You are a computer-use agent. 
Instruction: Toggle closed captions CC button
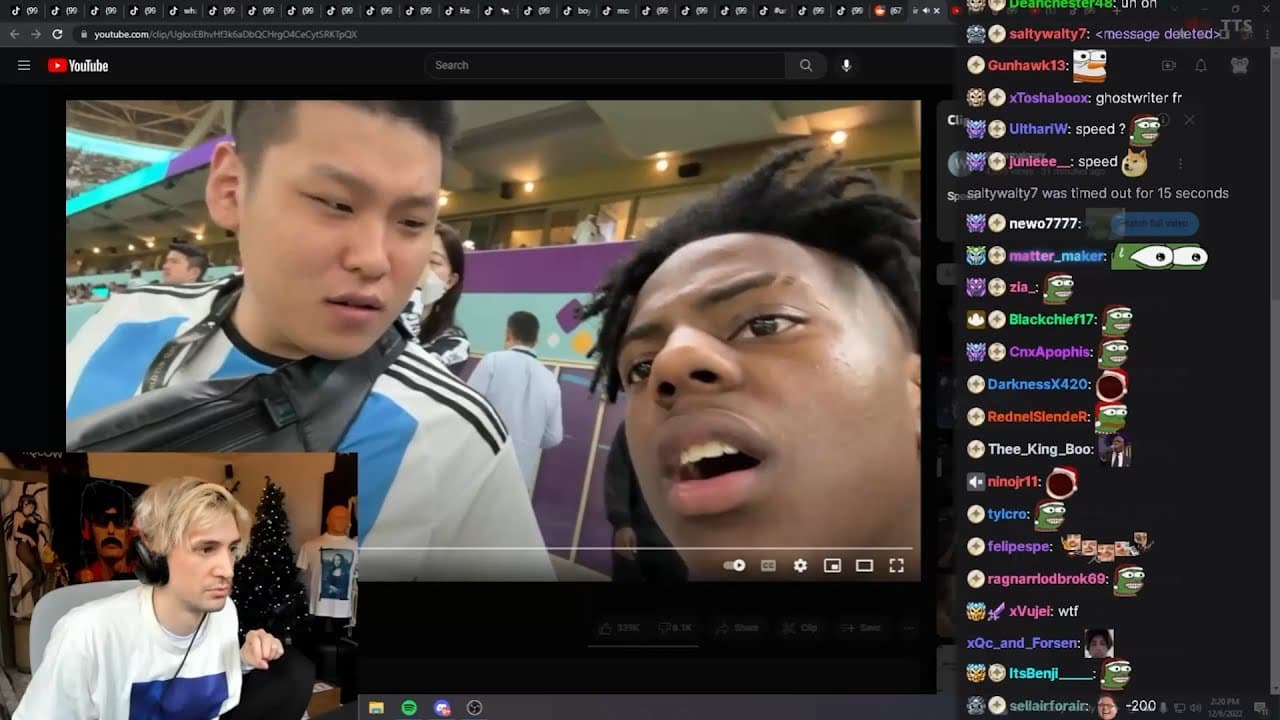(768, 565)
